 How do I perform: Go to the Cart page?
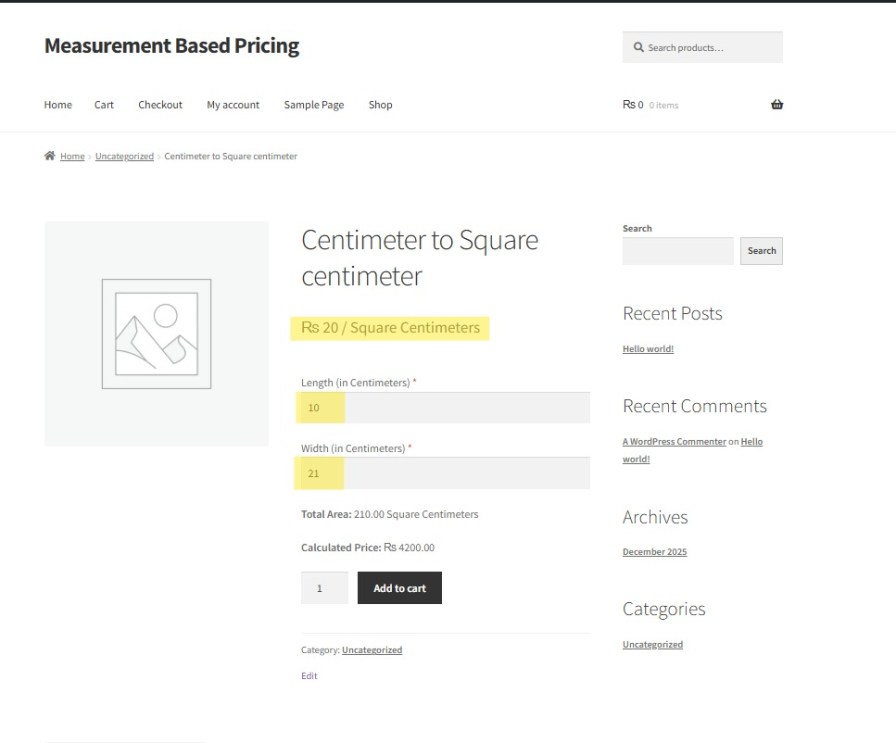tap(104, 105)
